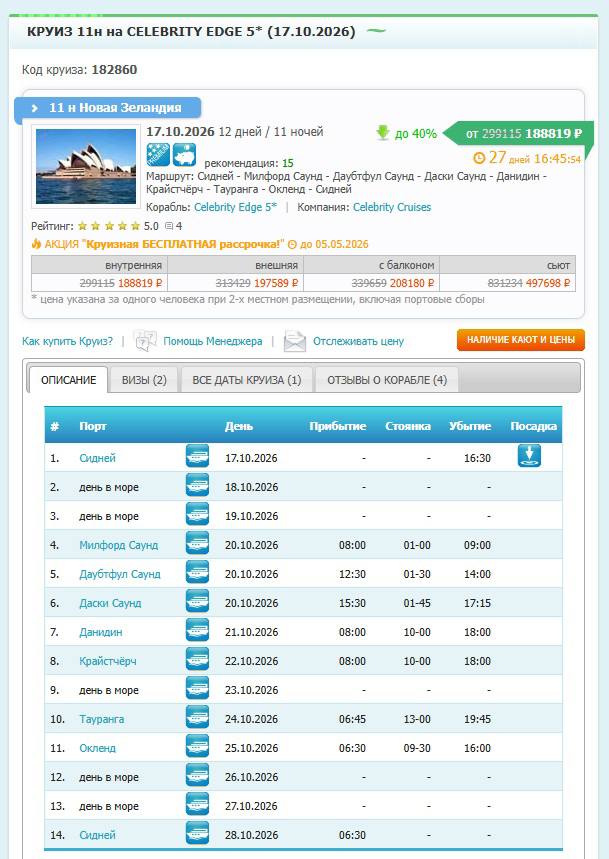Viewport: 609px width, 859px height.
Task: Click the Посадка column header
Action: pos(533,426)
